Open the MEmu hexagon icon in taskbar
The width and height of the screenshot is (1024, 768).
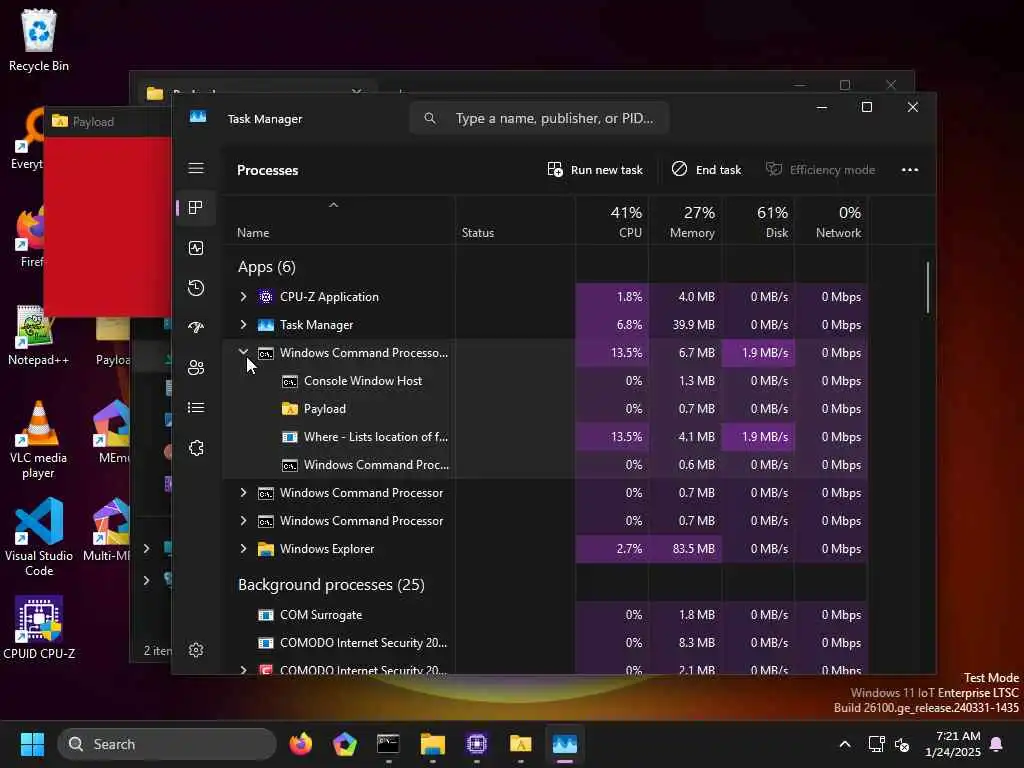[344, 744]
